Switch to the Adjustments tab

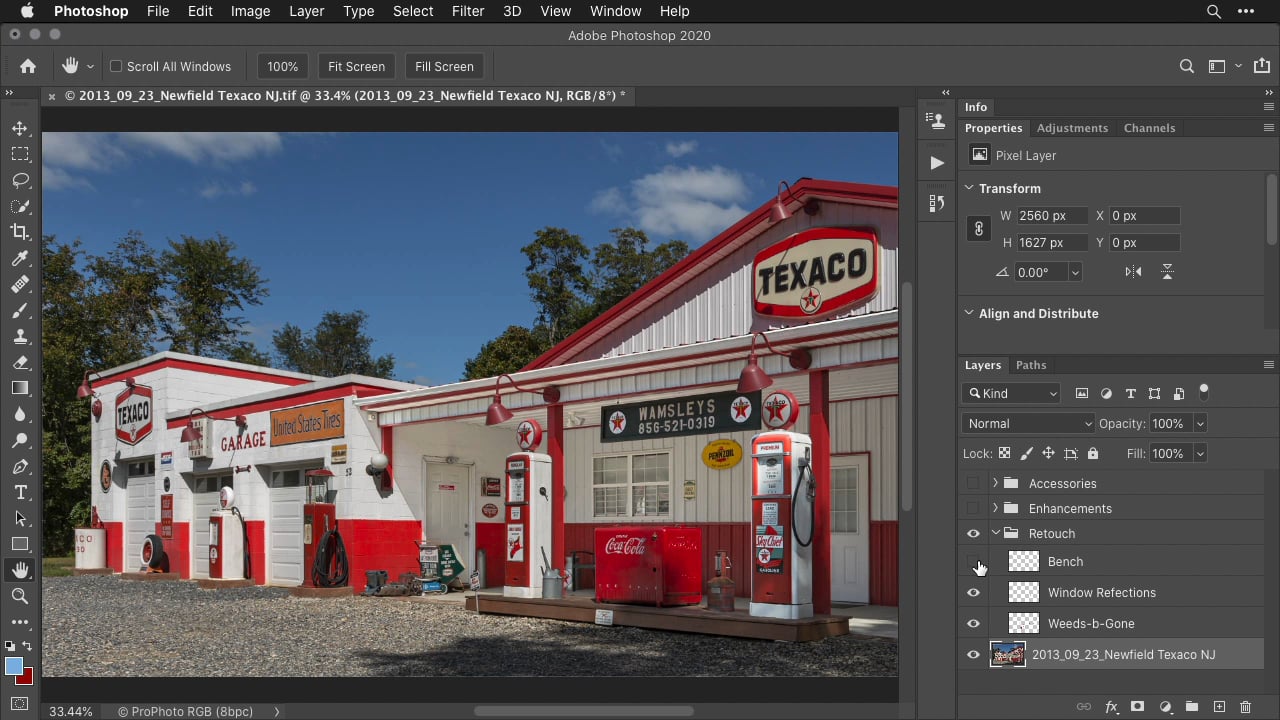[x=1072, y=128]
